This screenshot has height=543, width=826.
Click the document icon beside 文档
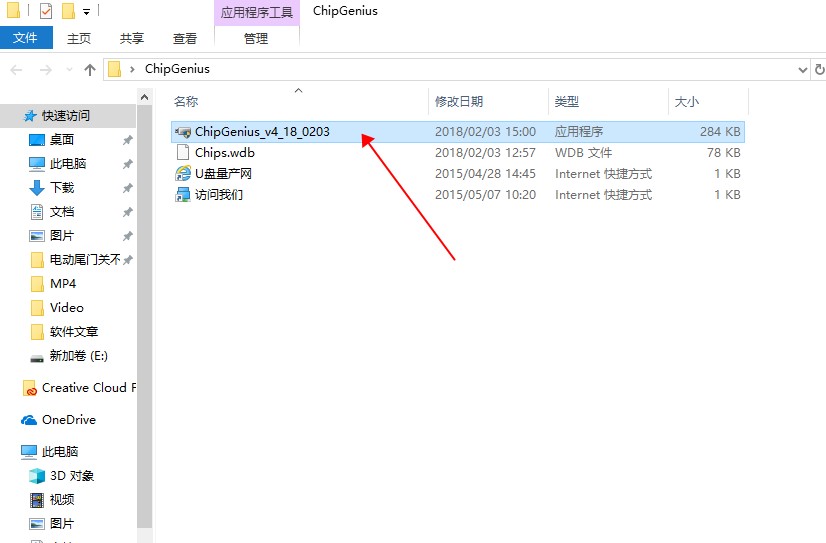point(37,212)
